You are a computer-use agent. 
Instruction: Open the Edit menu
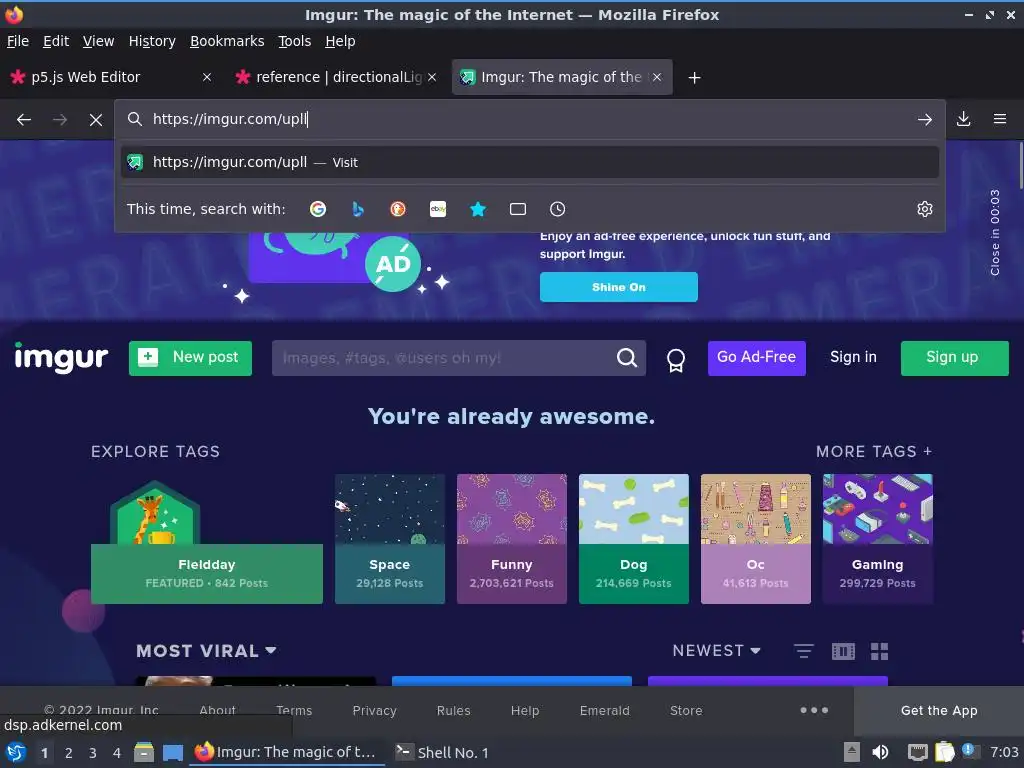tap(56, 41)
